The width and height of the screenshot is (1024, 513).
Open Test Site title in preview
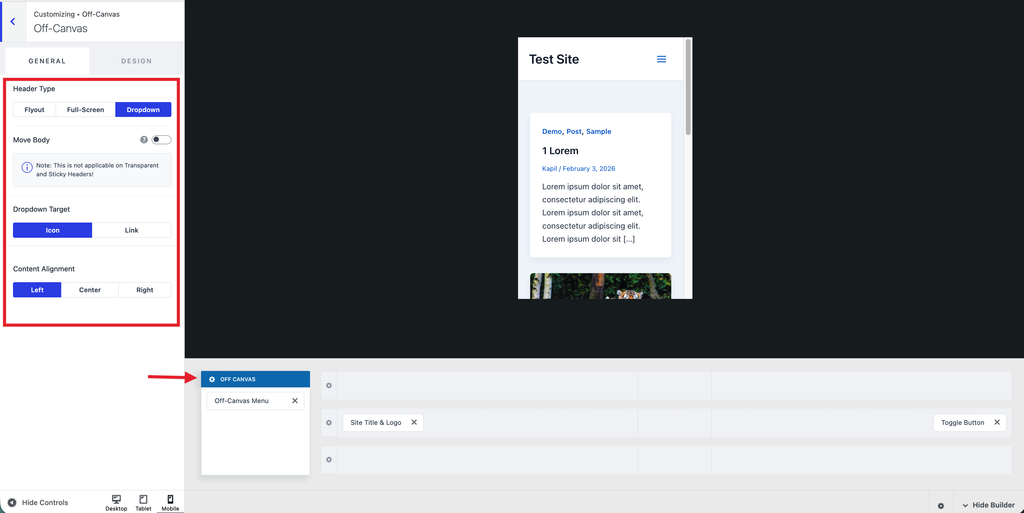(554, 59)
